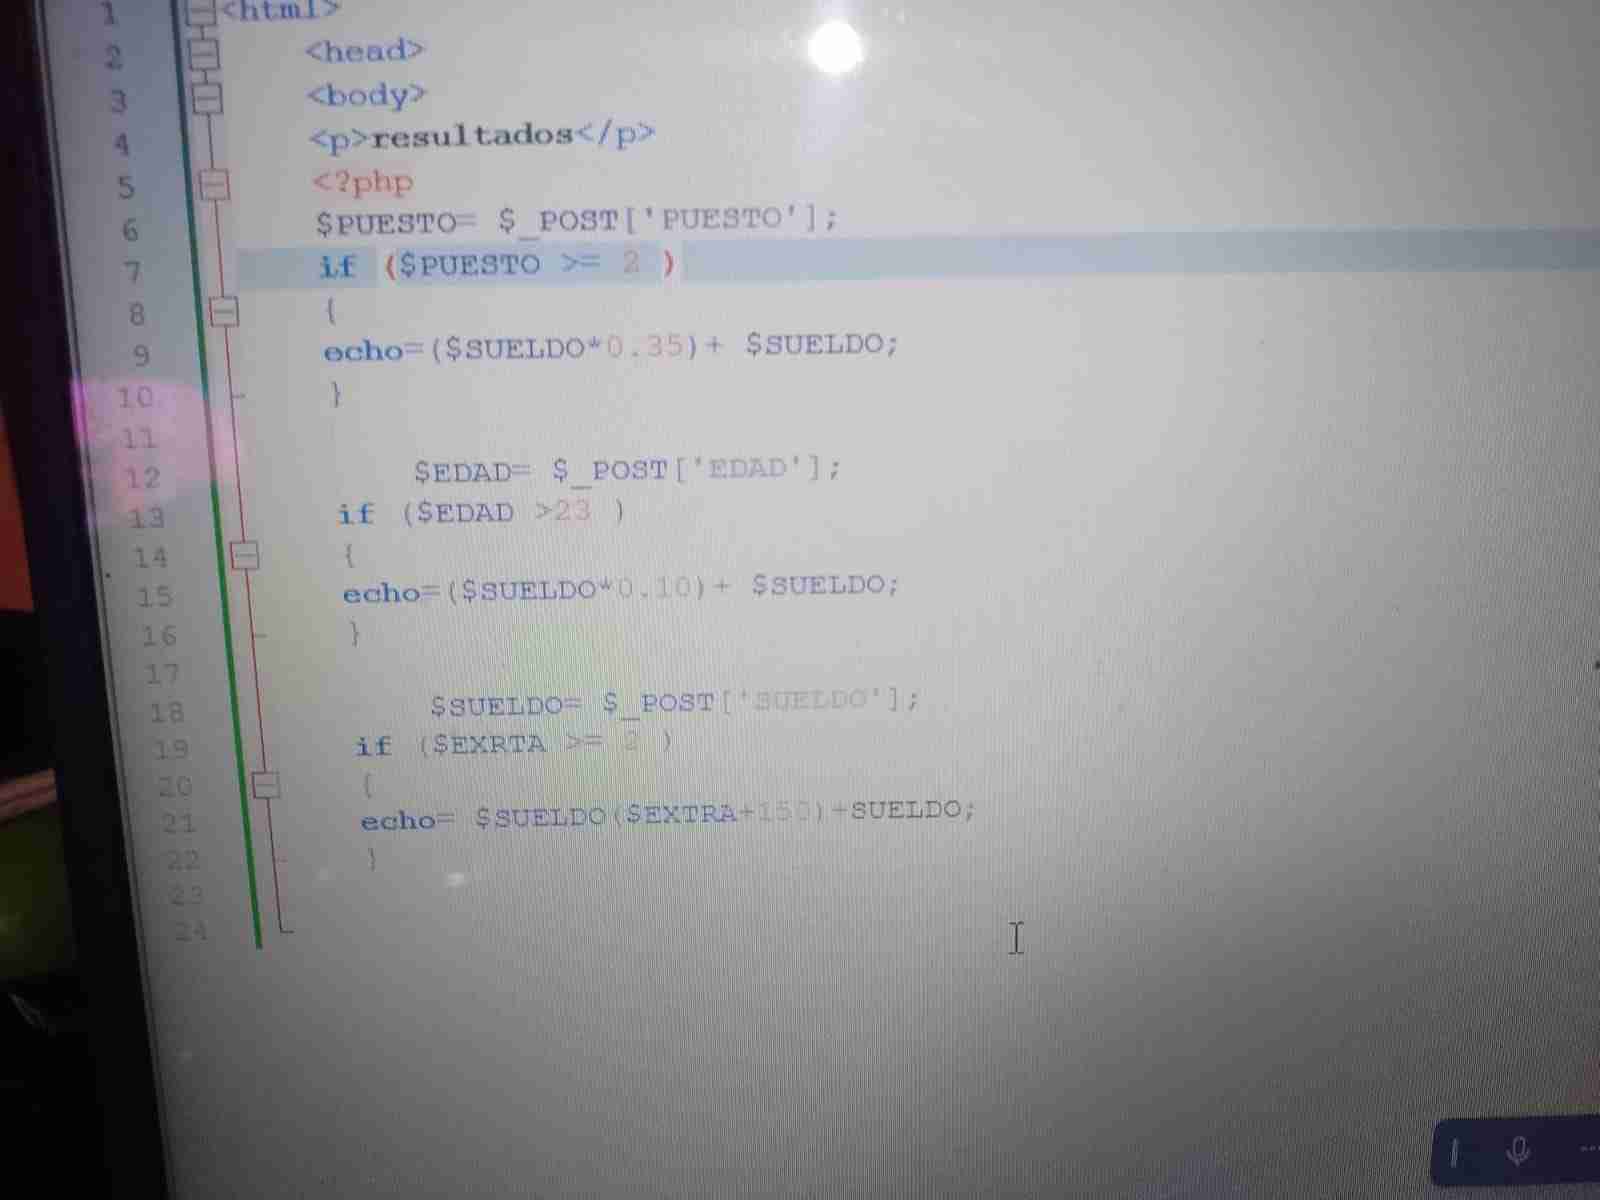
Task: Click the echo=($SUELDO*0.10)+ $SUELDO; line
Action: (x=621, y=589)
